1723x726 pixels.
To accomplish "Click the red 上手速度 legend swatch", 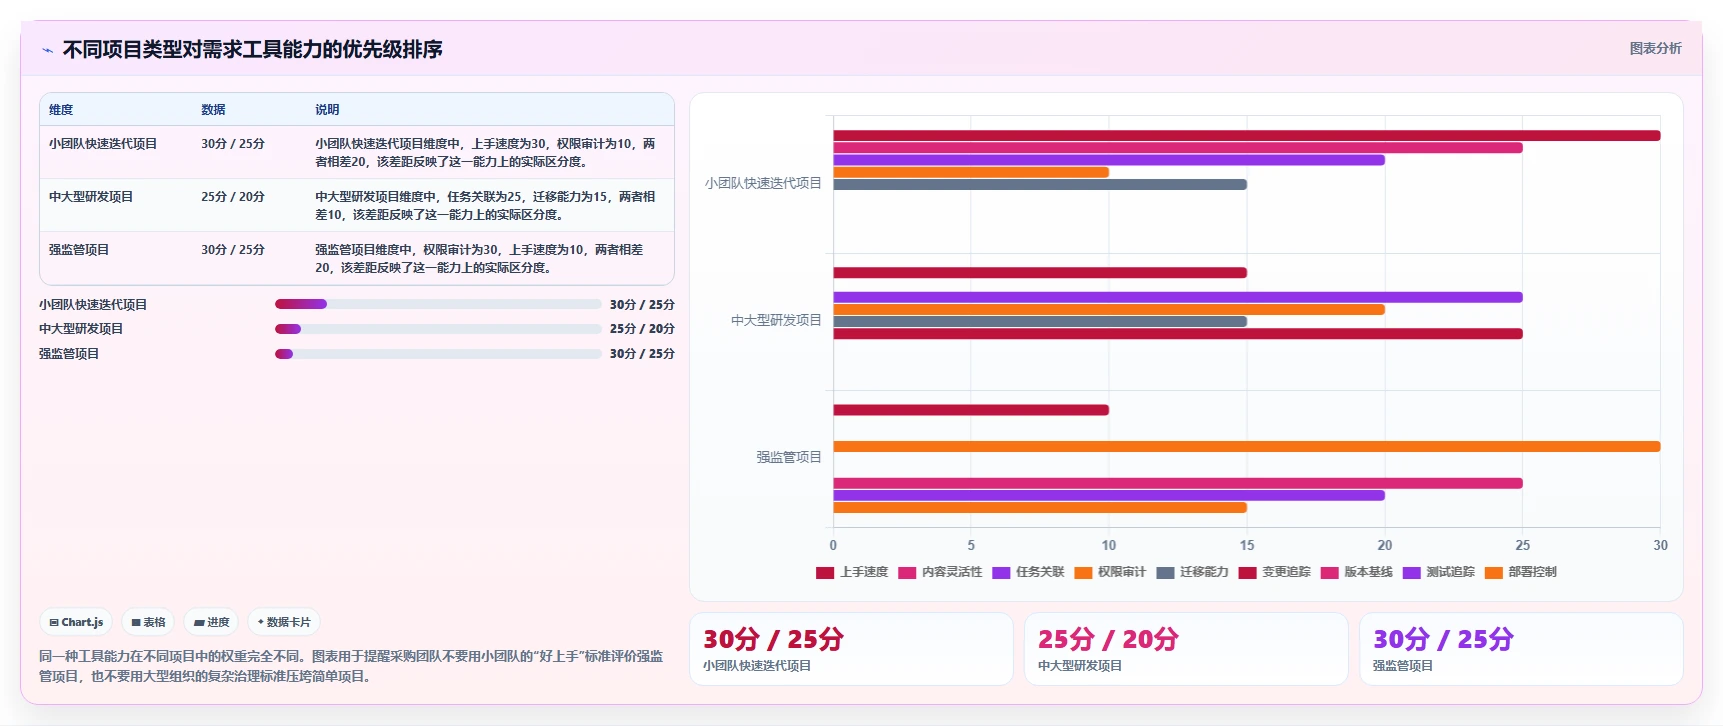I will coord(825,573).
